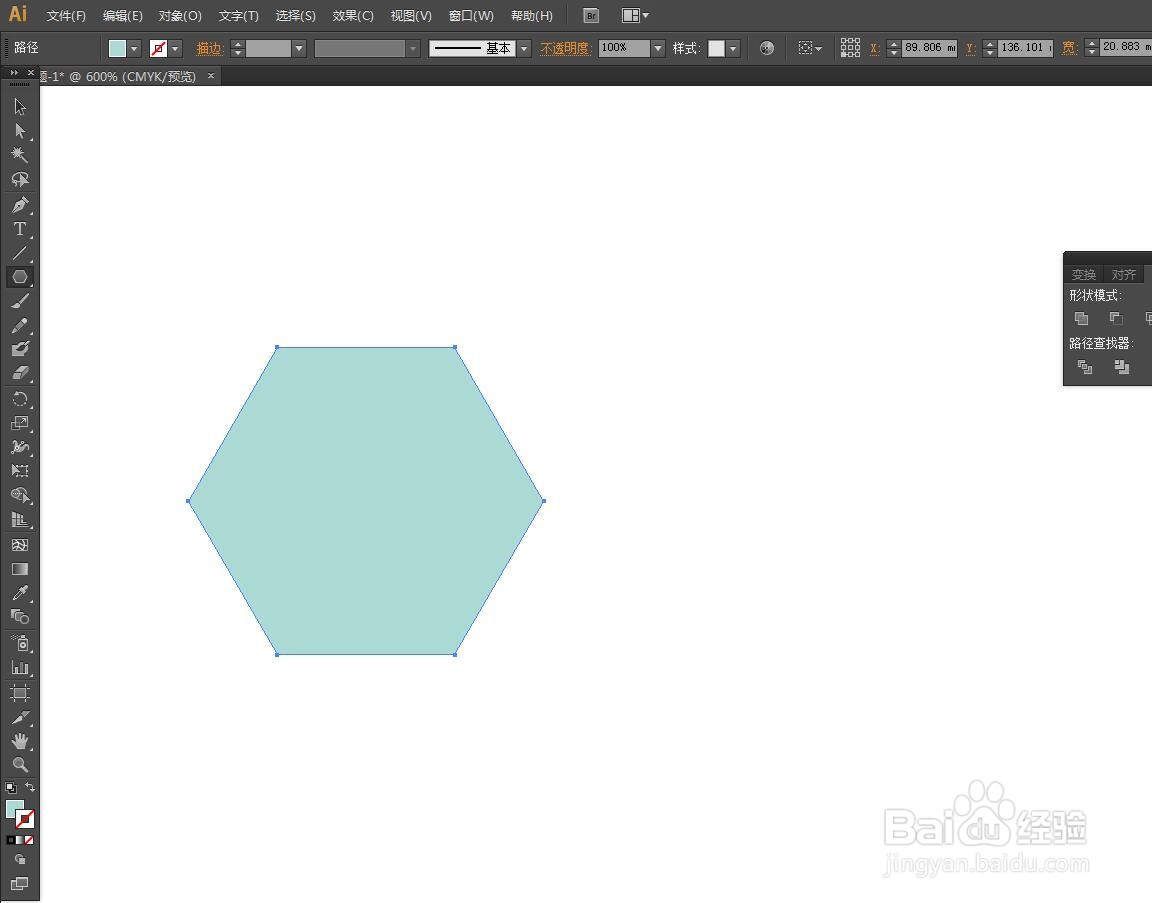Expand the fill color dropdown arrow
The width and height of the screenshot is (1152, 903).
click(134, 48)
